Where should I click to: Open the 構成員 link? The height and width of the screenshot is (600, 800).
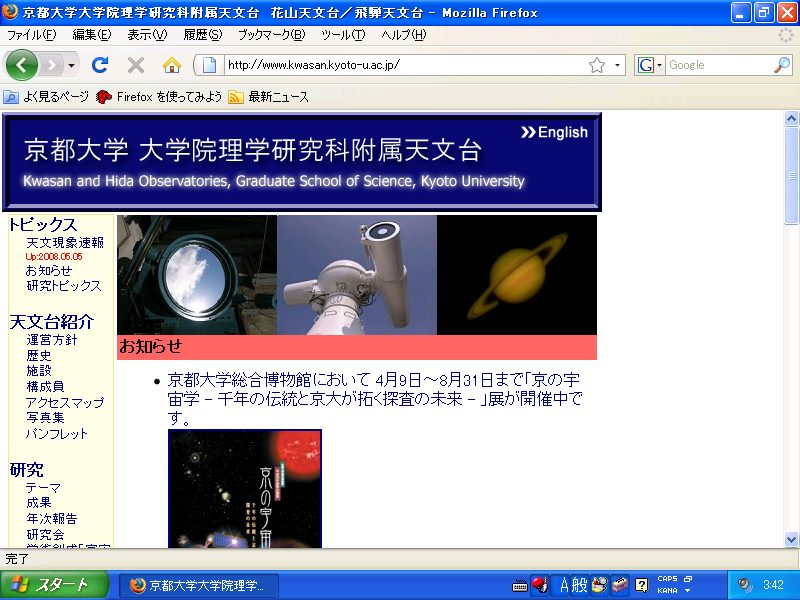pyautogui.click(x=45, y=386)
